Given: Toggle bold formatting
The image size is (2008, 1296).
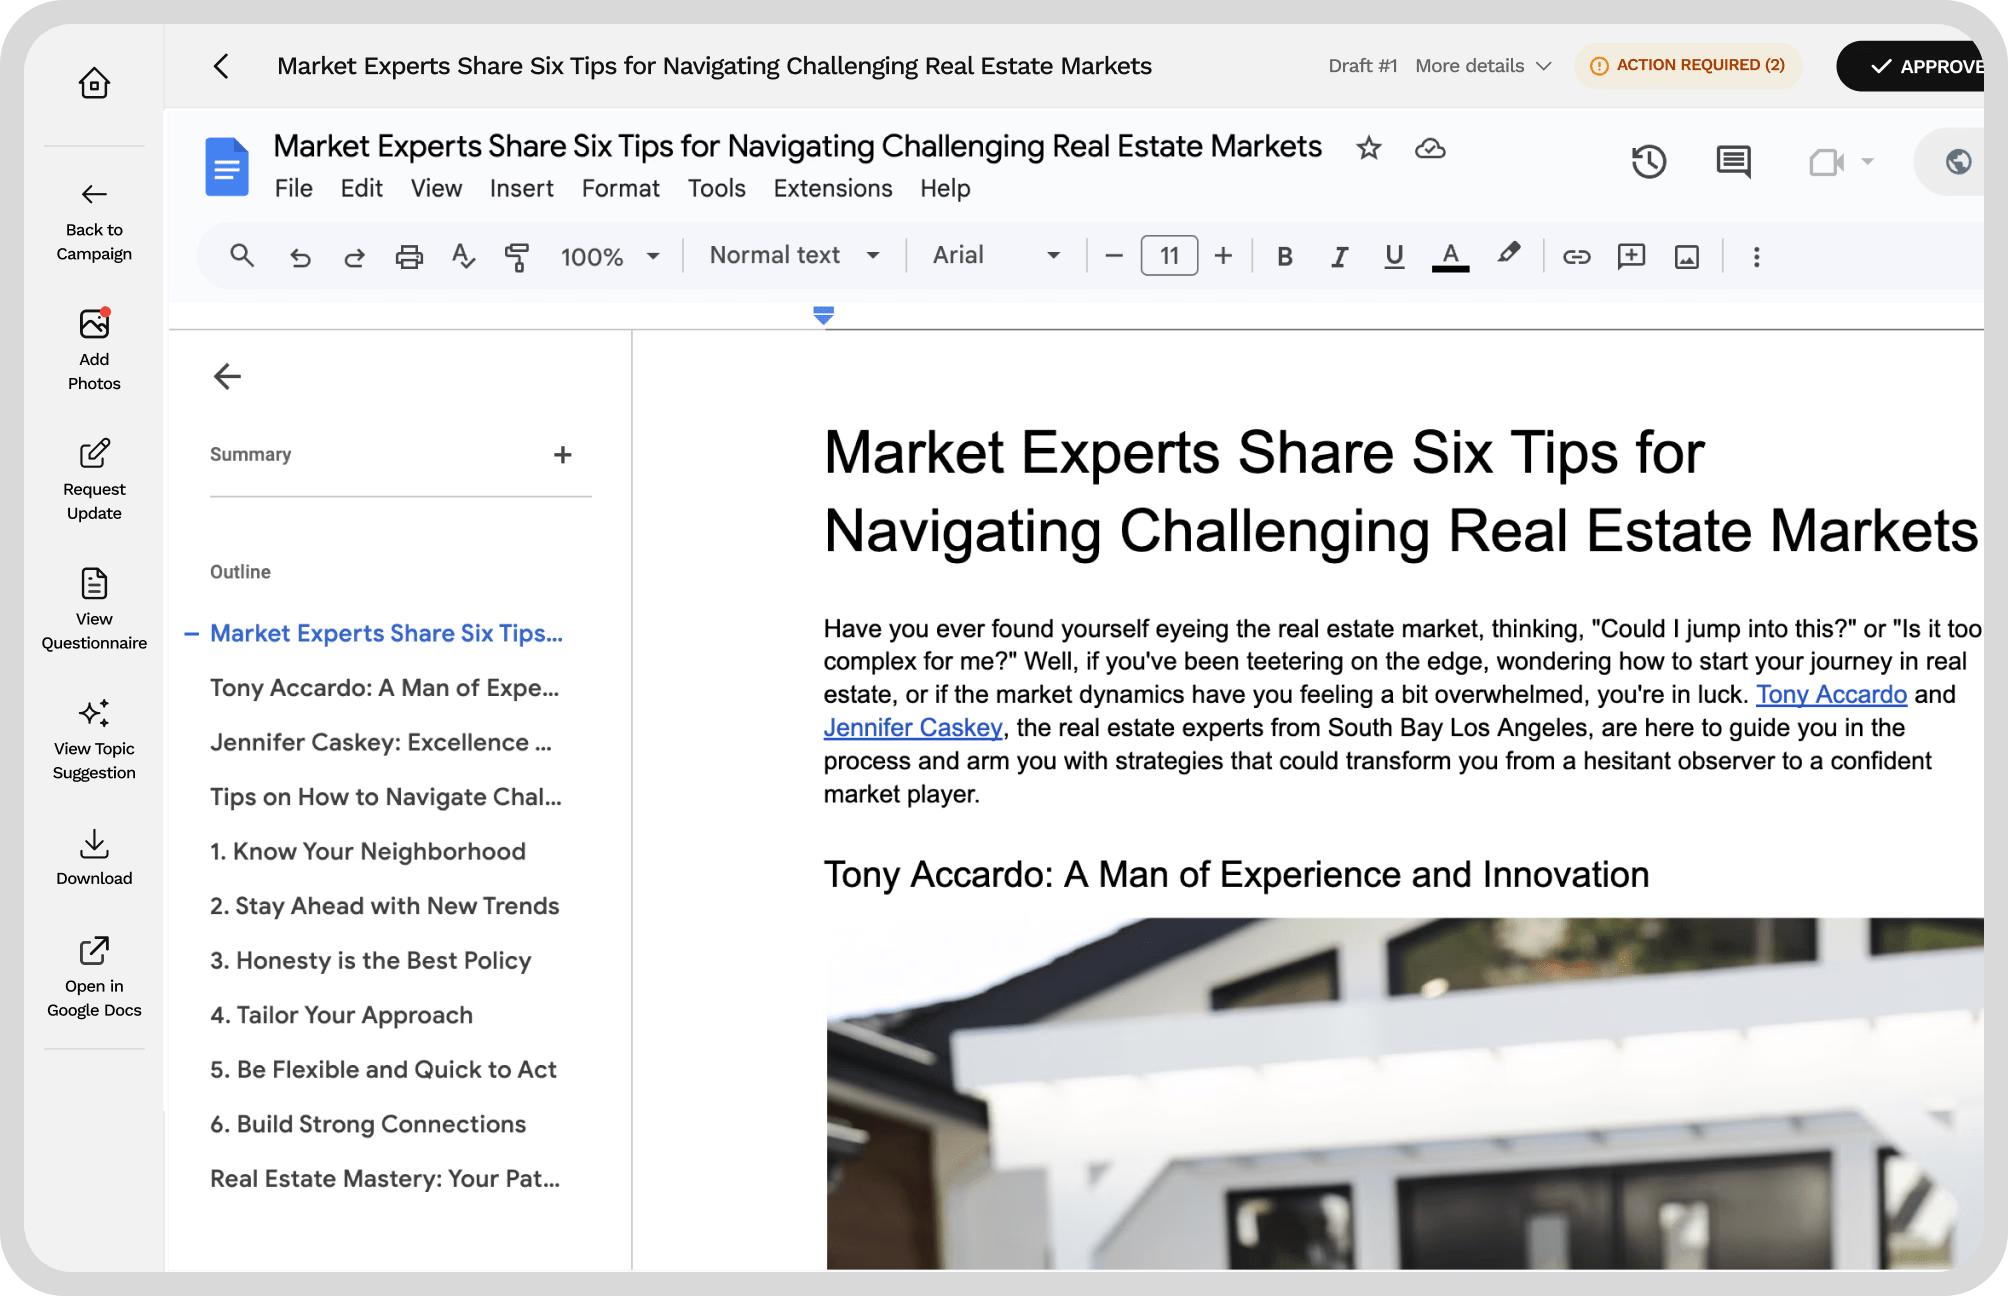Looking at the screenshot, I should (1285, 257).
